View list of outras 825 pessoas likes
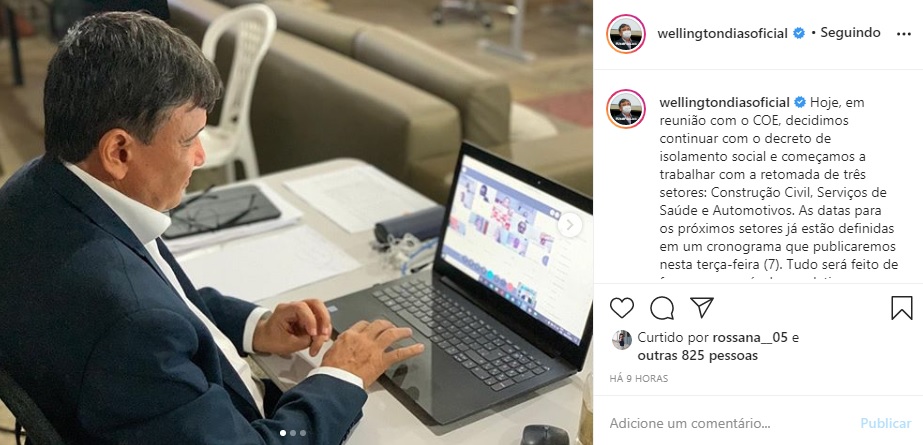 coord(698,356)
